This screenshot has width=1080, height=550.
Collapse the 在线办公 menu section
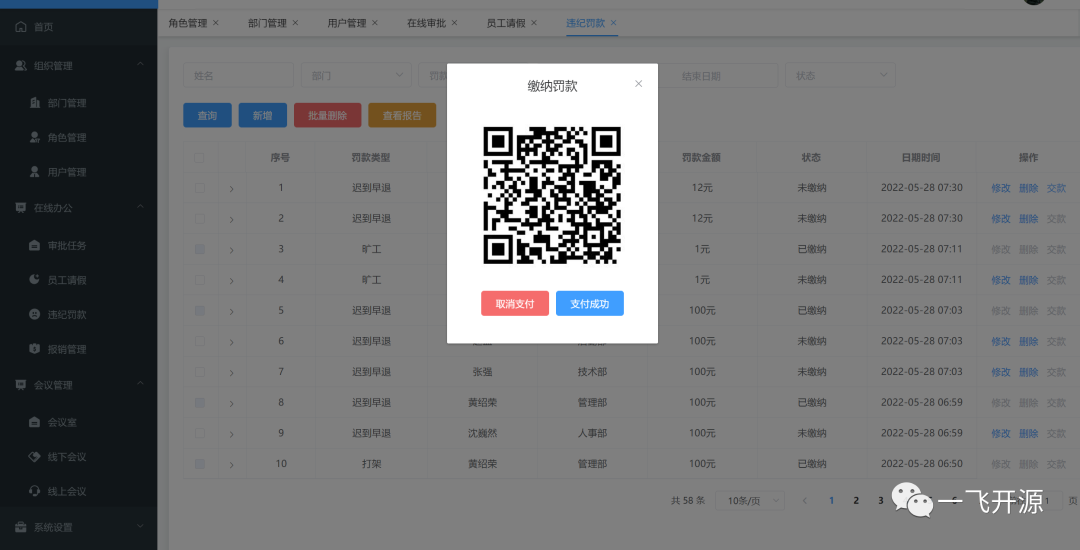[x=141, y=207]
